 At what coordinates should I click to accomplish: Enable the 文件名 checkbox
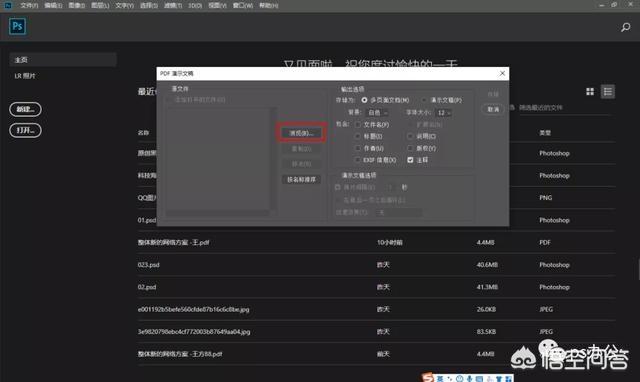(x=358, y=124)
